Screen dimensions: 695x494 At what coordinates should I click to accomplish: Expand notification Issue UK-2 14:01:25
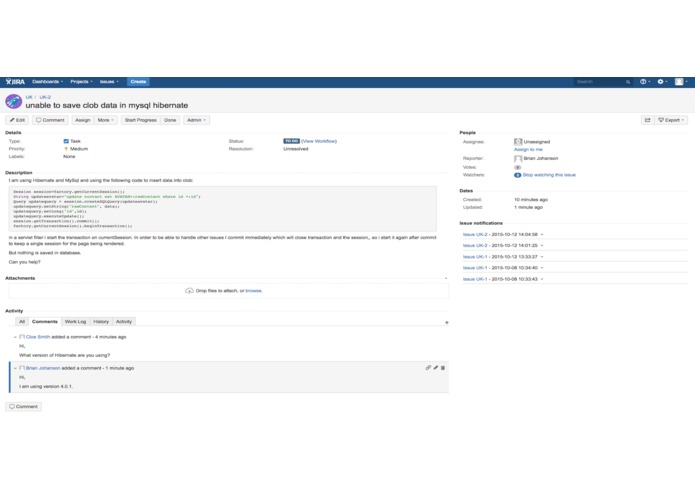[542, 245]
